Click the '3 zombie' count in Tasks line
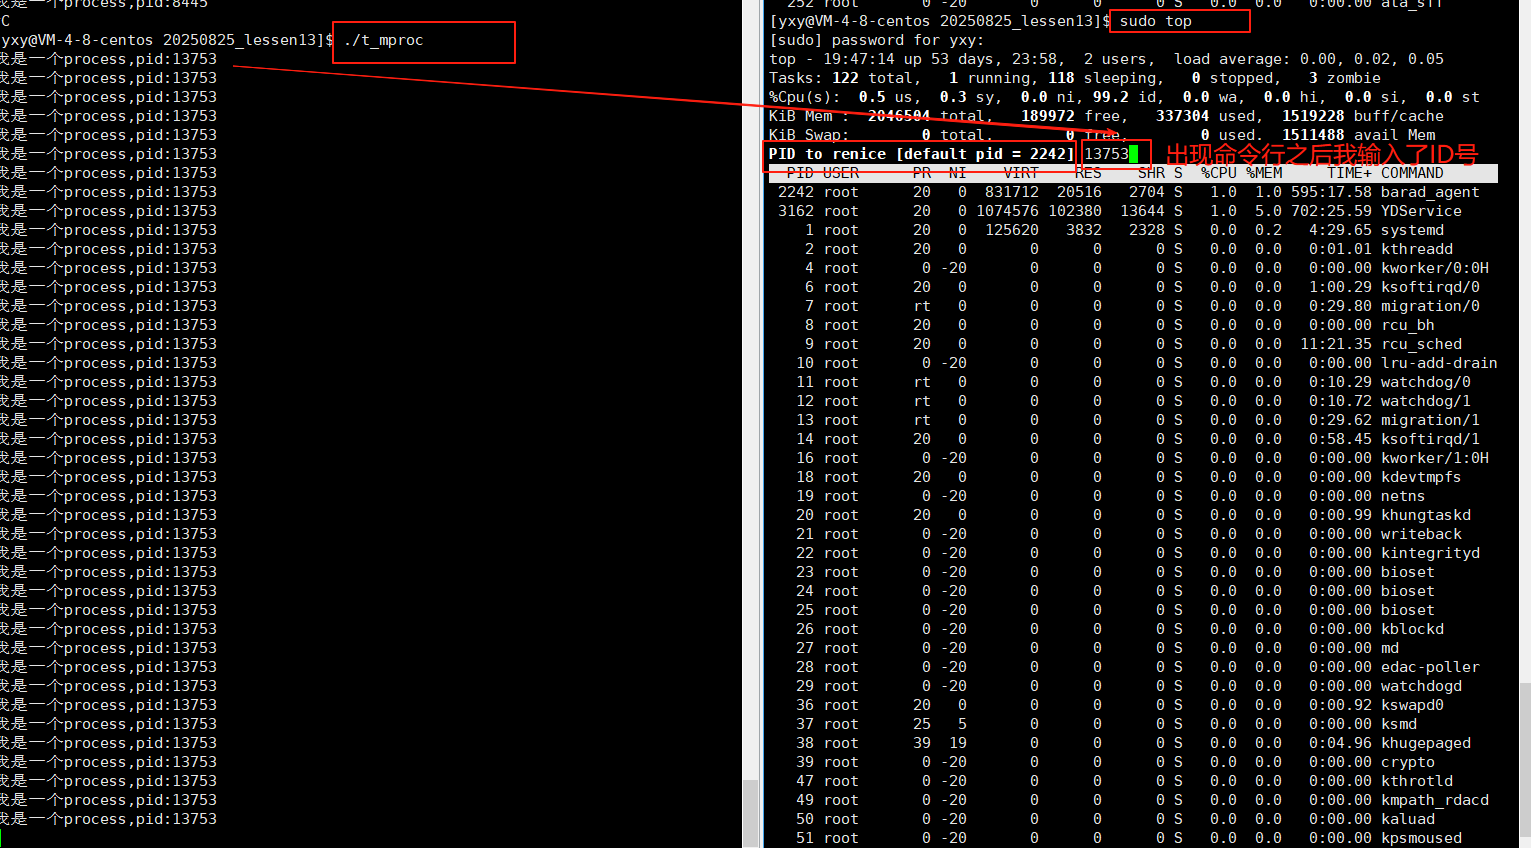The image size is (1531, 848). 1345,78
